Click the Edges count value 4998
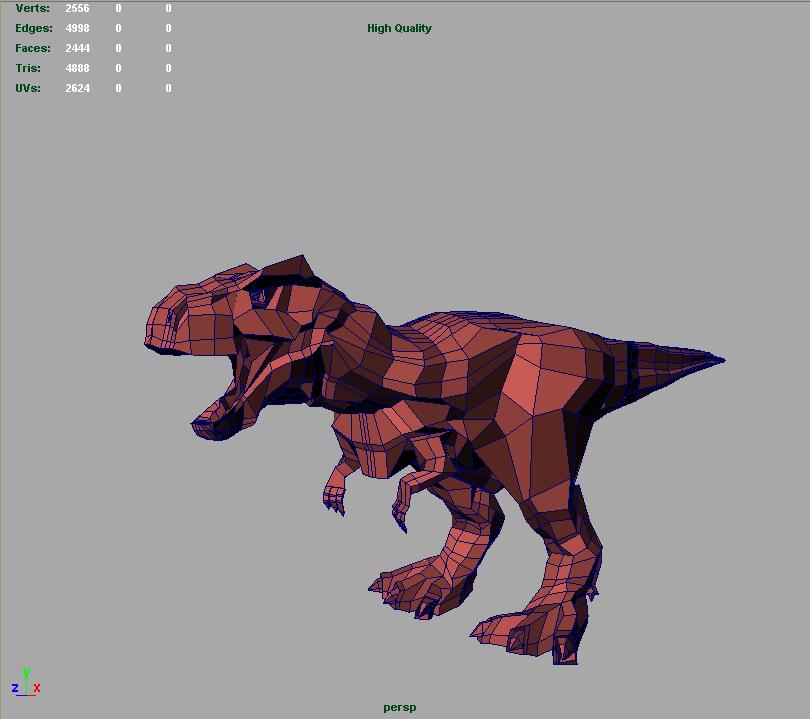This screenshot has width=810, height=719. (x=77, y=28)
